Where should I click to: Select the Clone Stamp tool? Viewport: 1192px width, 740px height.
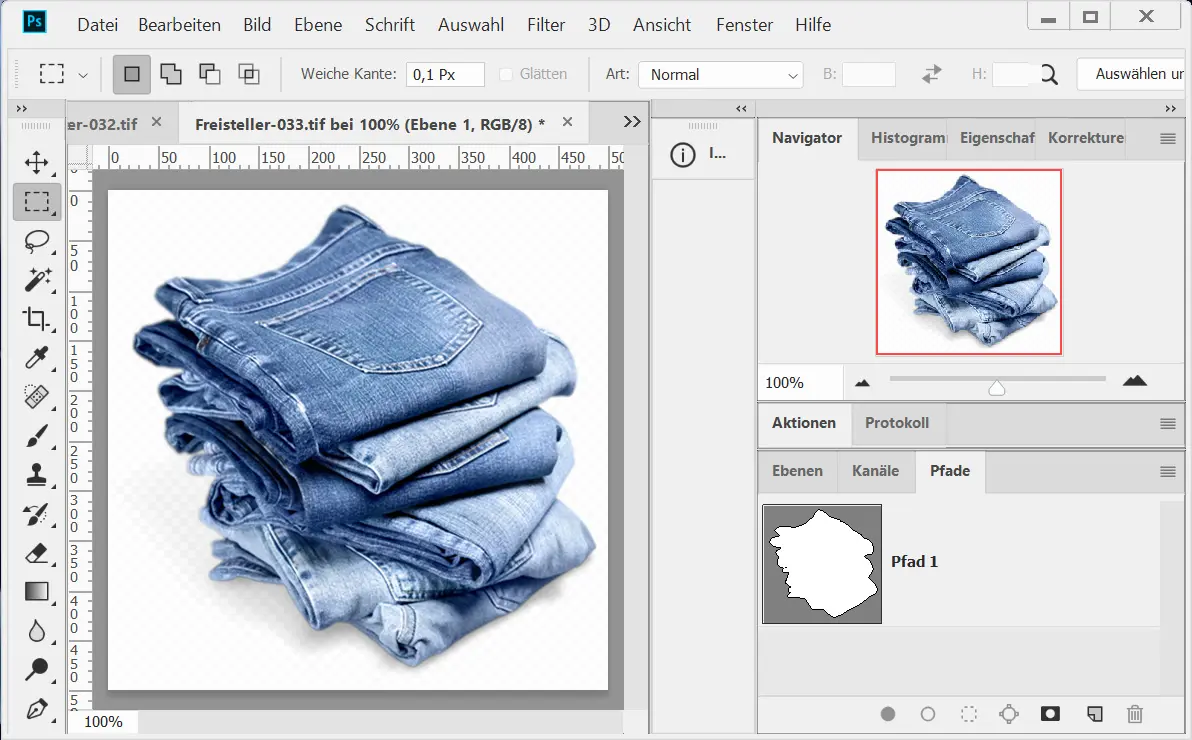coord(37,474)
